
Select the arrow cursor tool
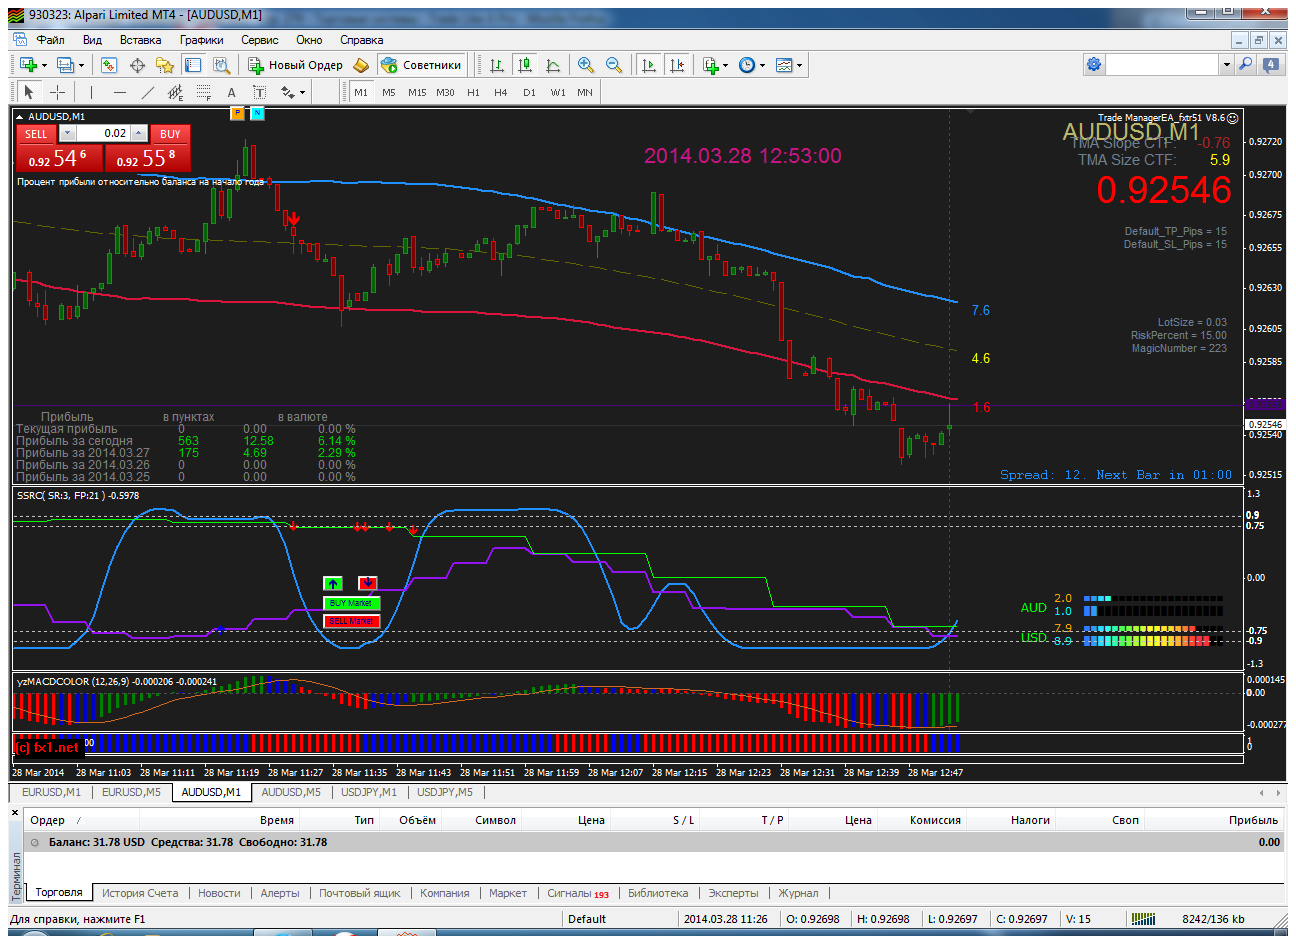pyautogui.click(x=29, y=92)
